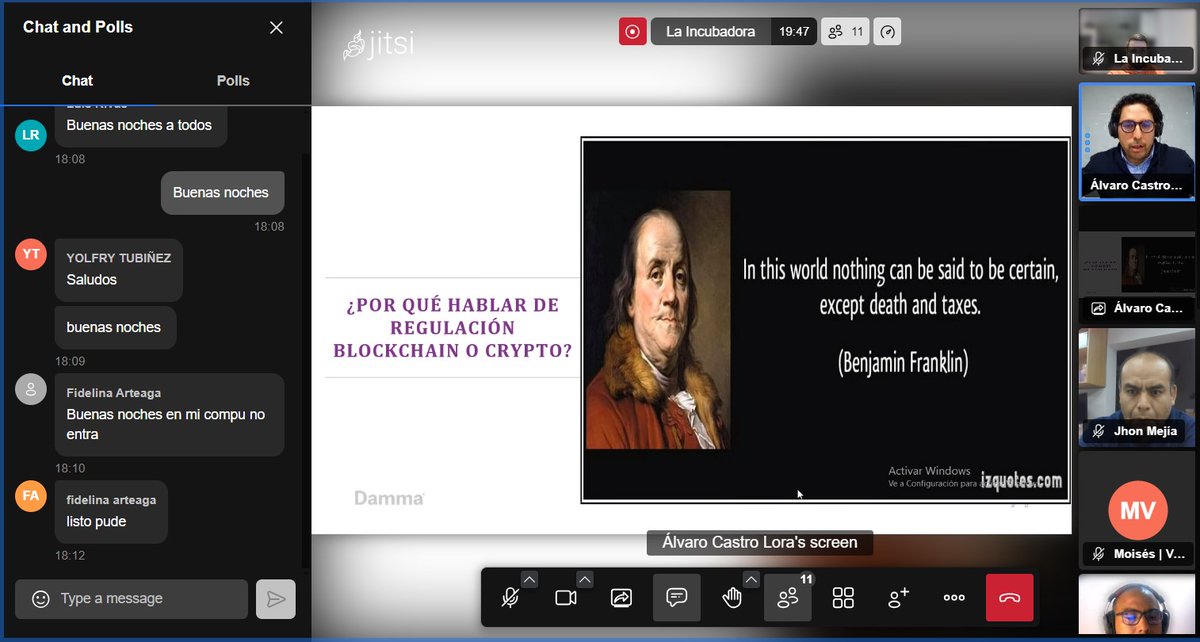This screenshot has height=642, width=1200.
Task: Select Álvaro Castro camera thumbnail
Action: [x=1137, y=141]
